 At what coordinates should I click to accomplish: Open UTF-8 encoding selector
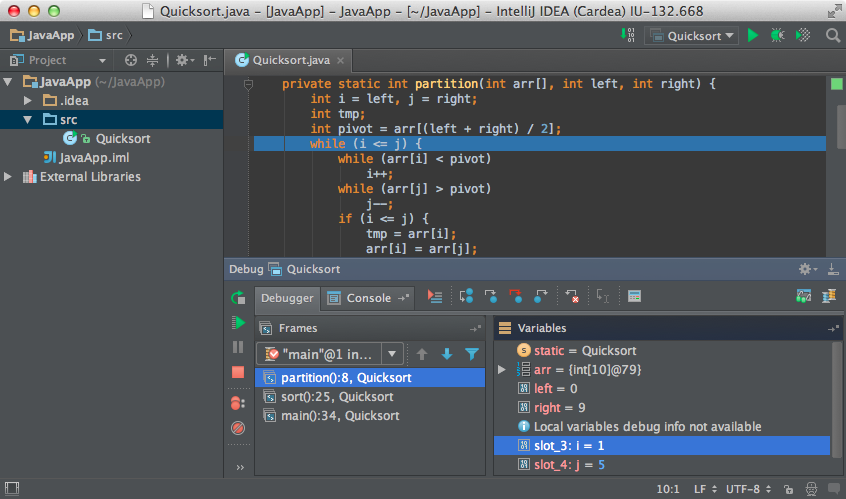748,489
